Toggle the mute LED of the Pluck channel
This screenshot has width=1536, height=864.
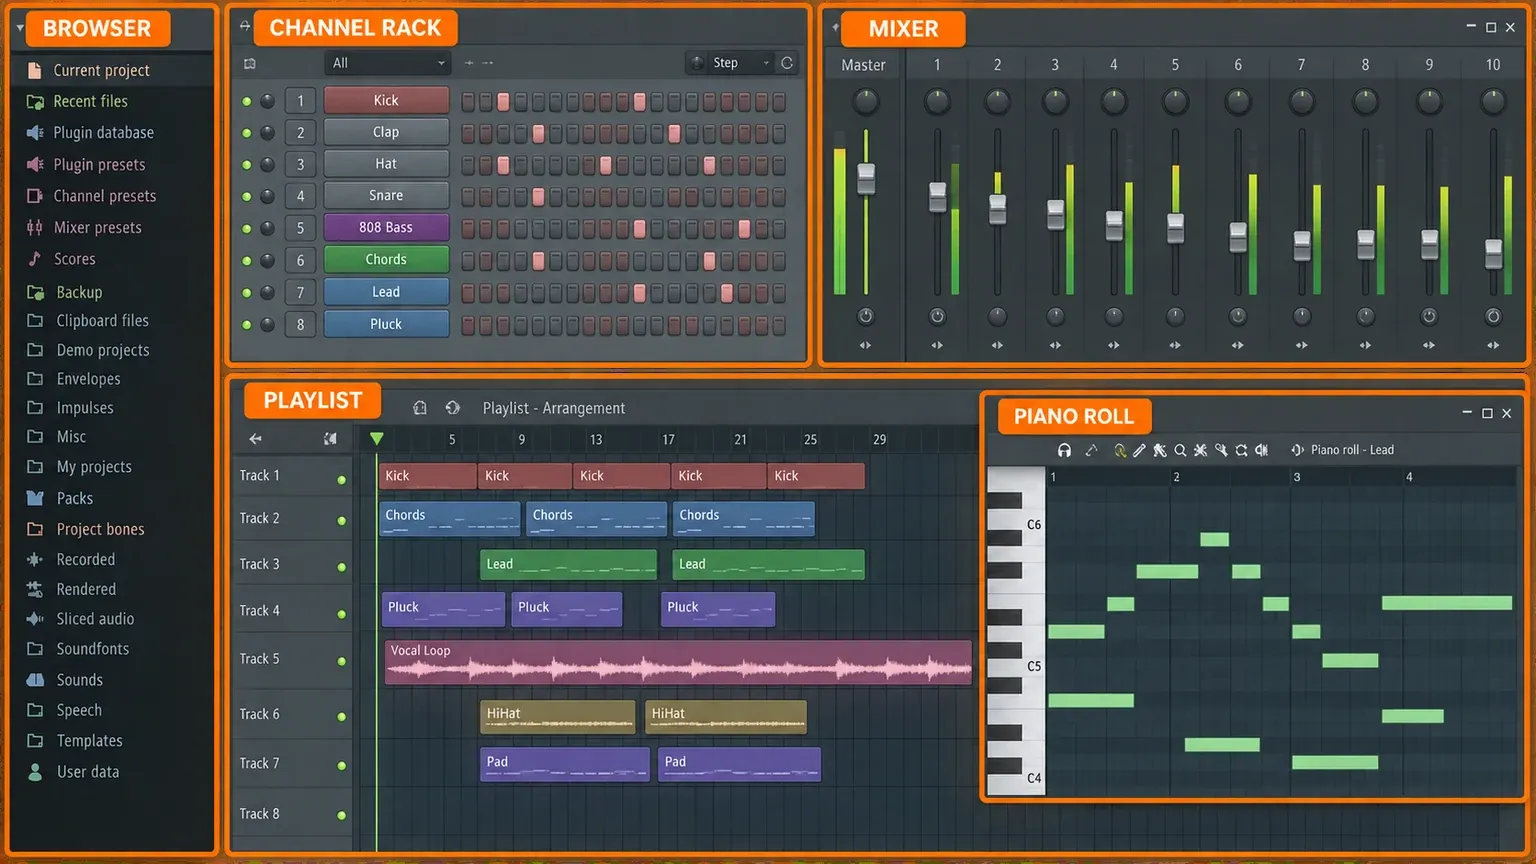click(x=246, y=324)
